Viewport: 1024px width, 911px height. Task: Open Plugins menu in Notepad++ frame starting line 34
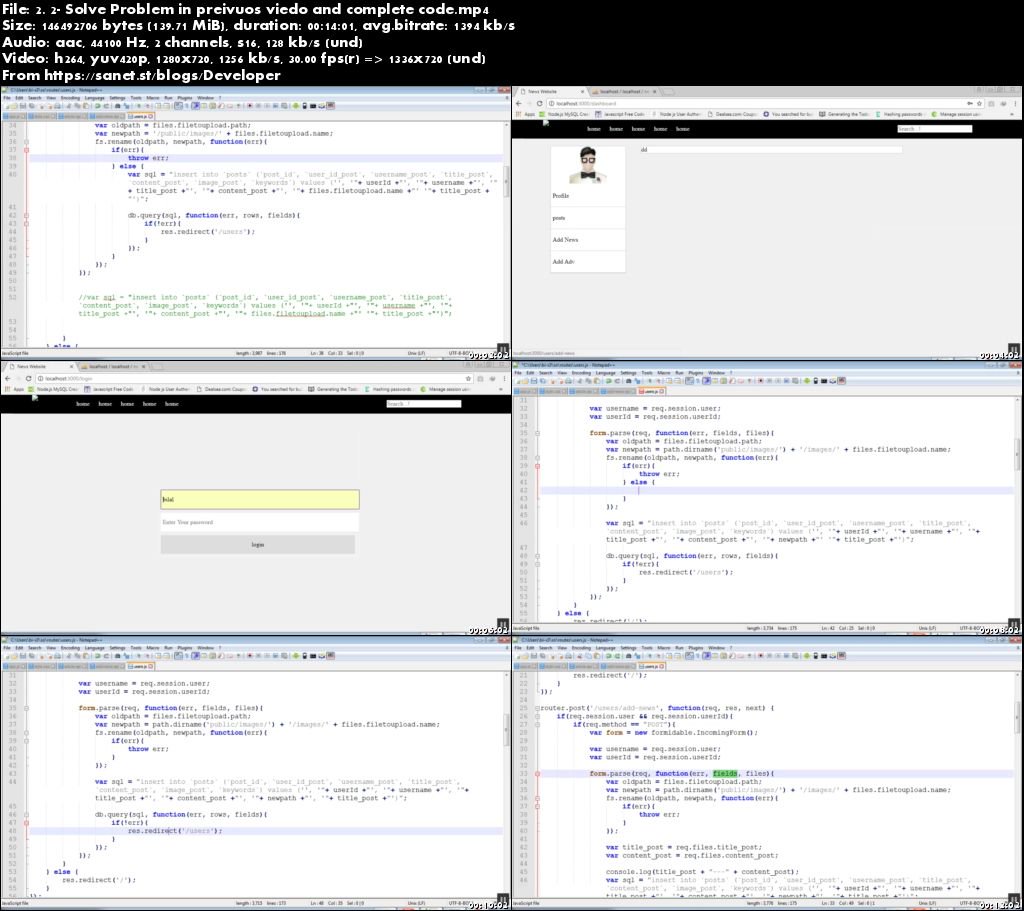pos(185,98)
